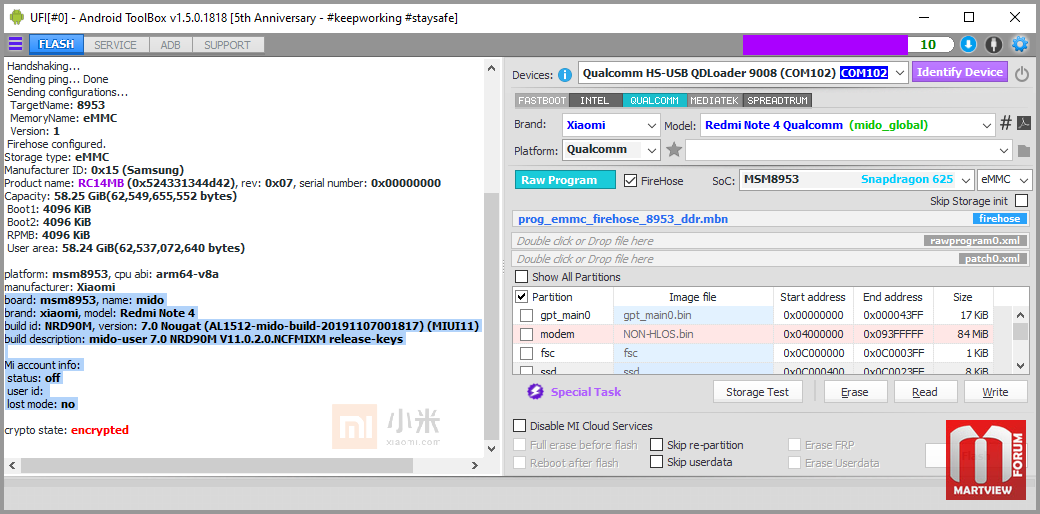Click the power icon beside Identify Device

(x=1022, y=74)
